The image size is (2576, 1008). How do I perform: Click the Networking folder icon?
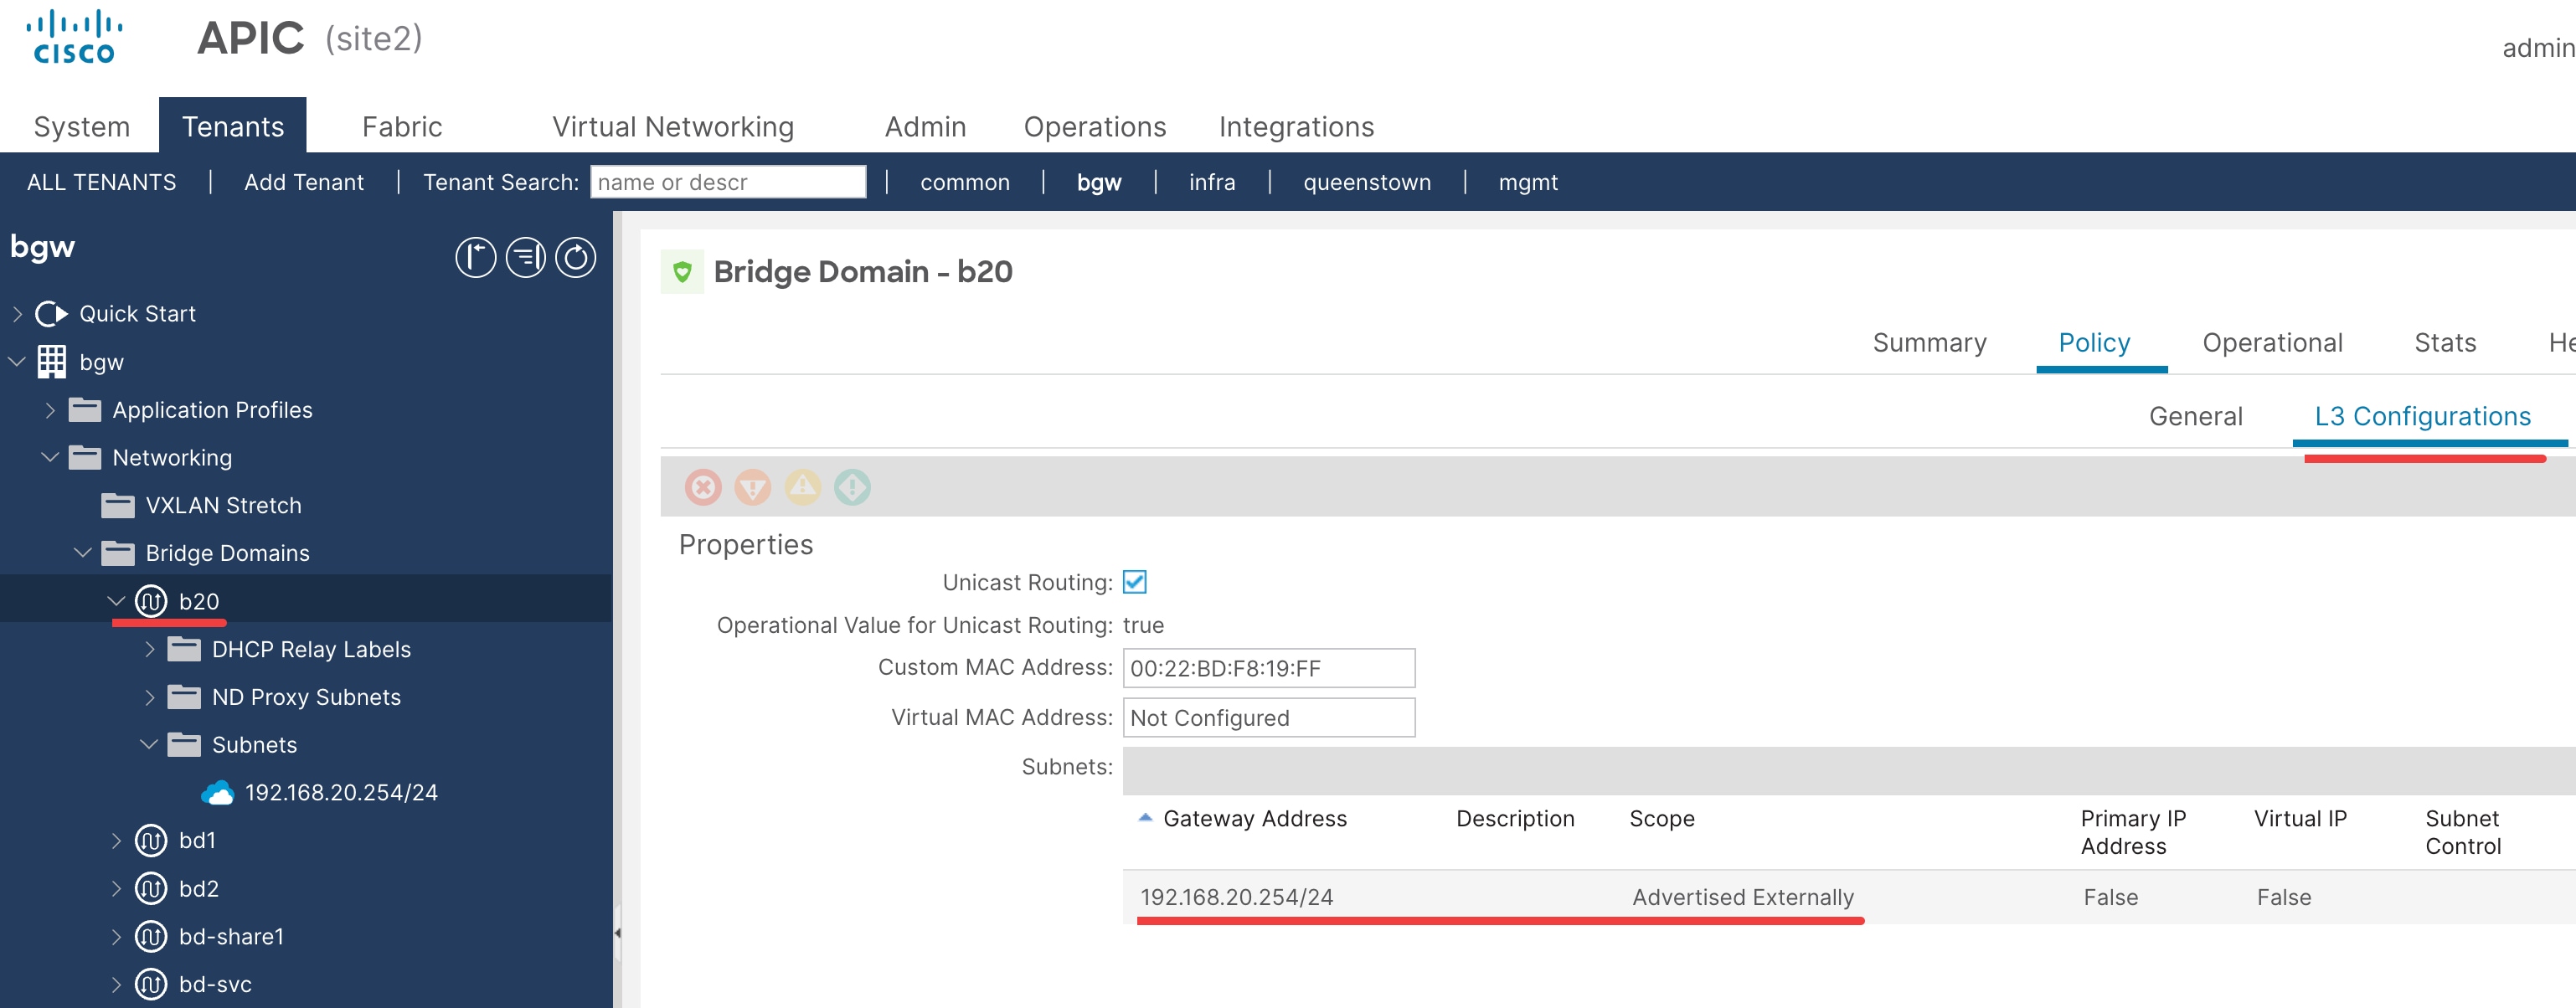tap(85, 458)
